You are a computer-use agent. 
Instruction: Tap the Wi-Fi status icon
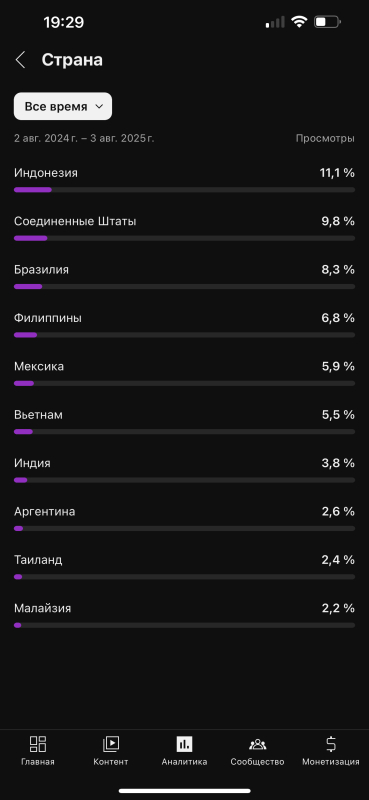tap(299, 22)
